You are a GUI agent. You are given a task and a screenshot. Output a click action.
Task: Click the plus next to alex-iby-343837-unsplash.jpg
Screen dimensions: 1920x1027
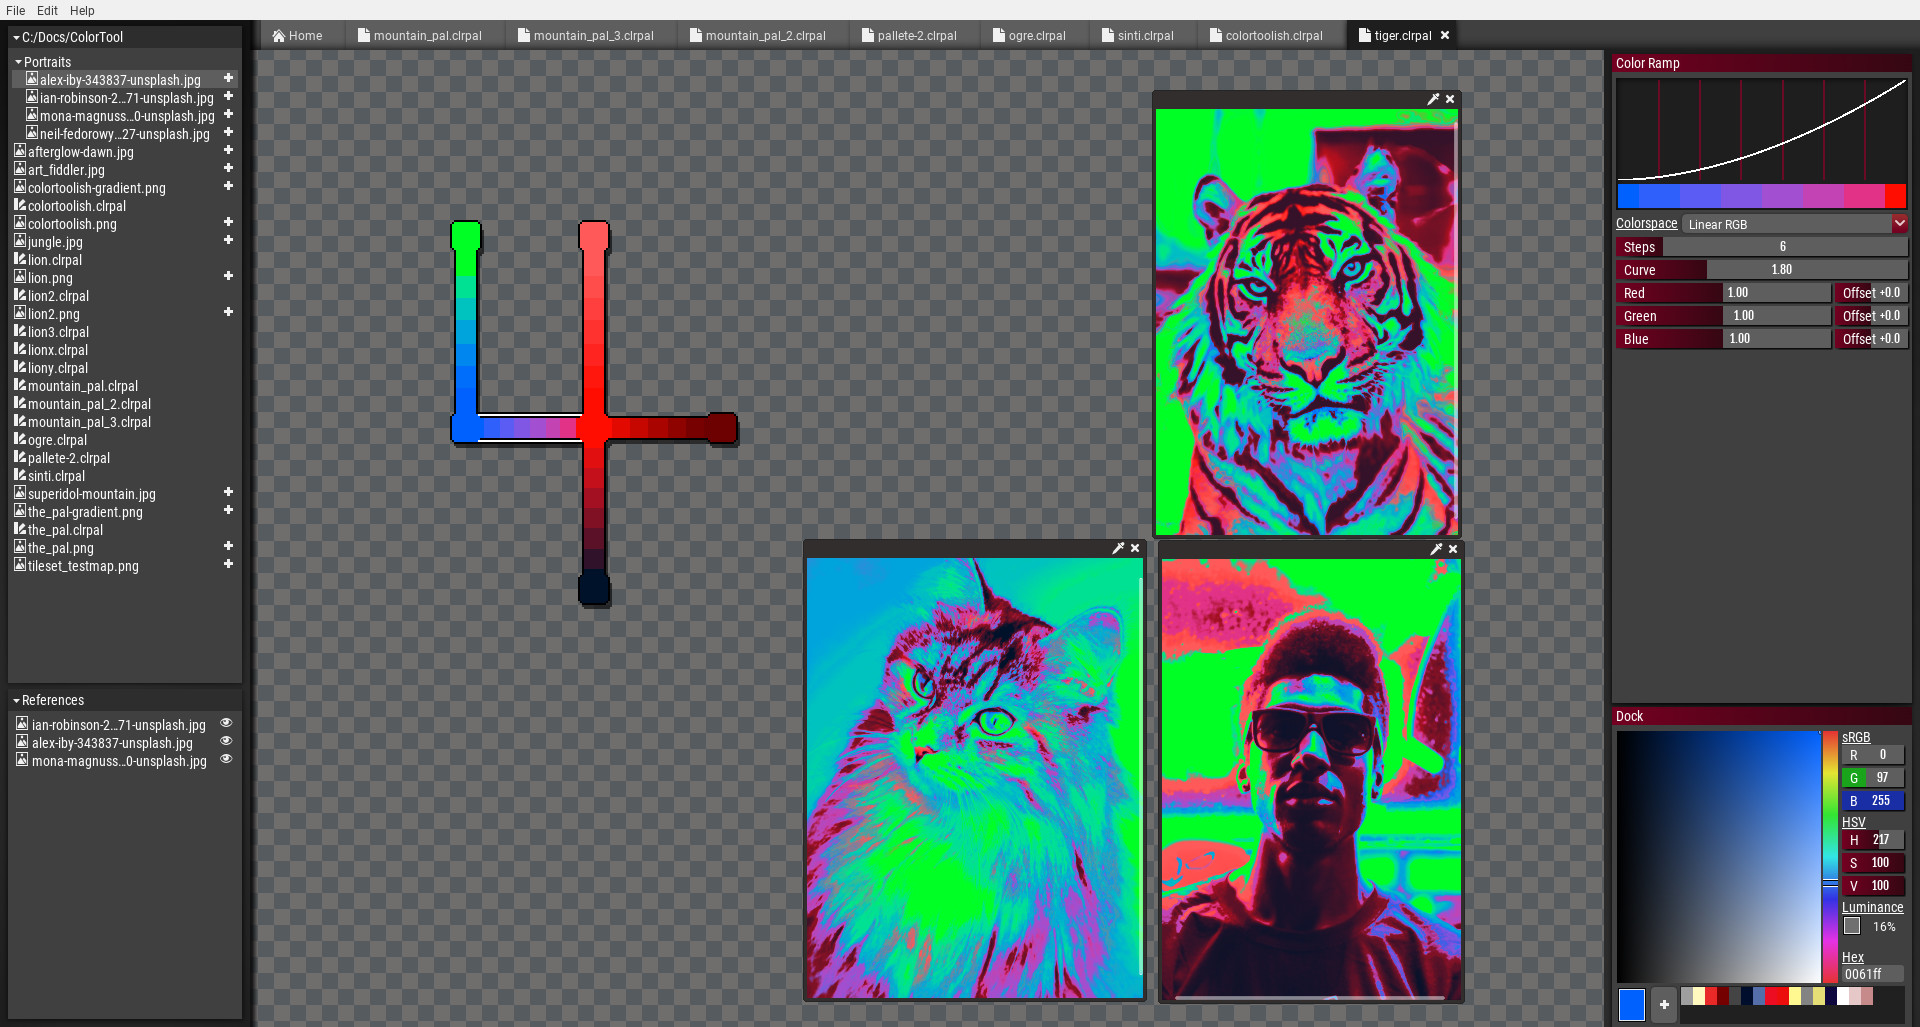coord(228,77)
